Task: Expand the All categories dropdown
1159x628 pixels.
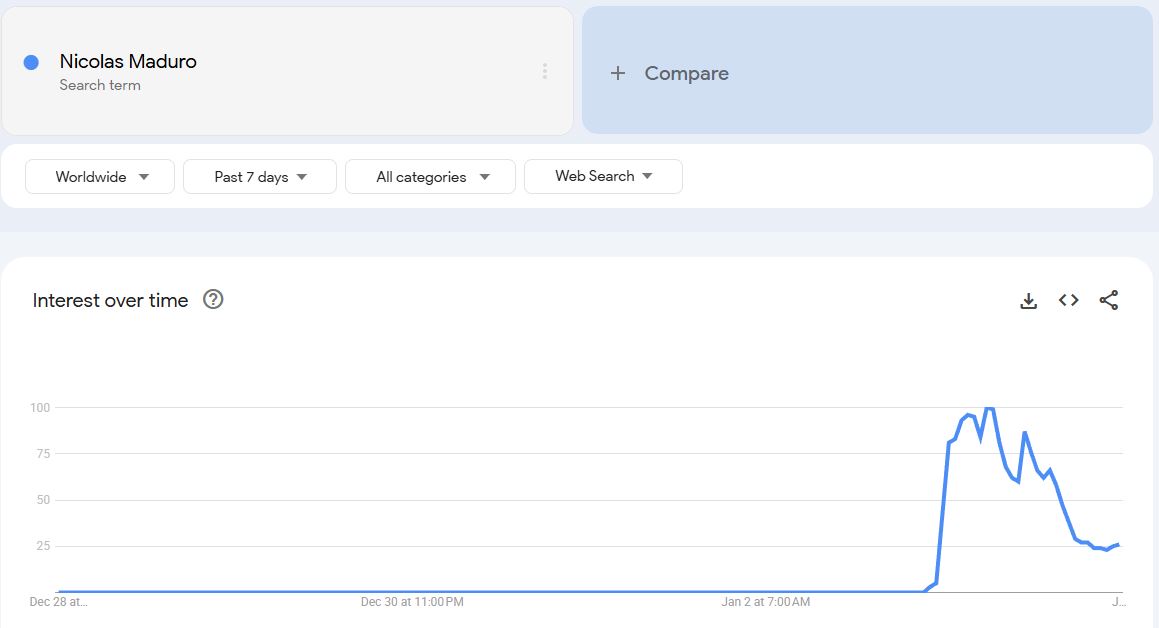Action: pos(430,177)
